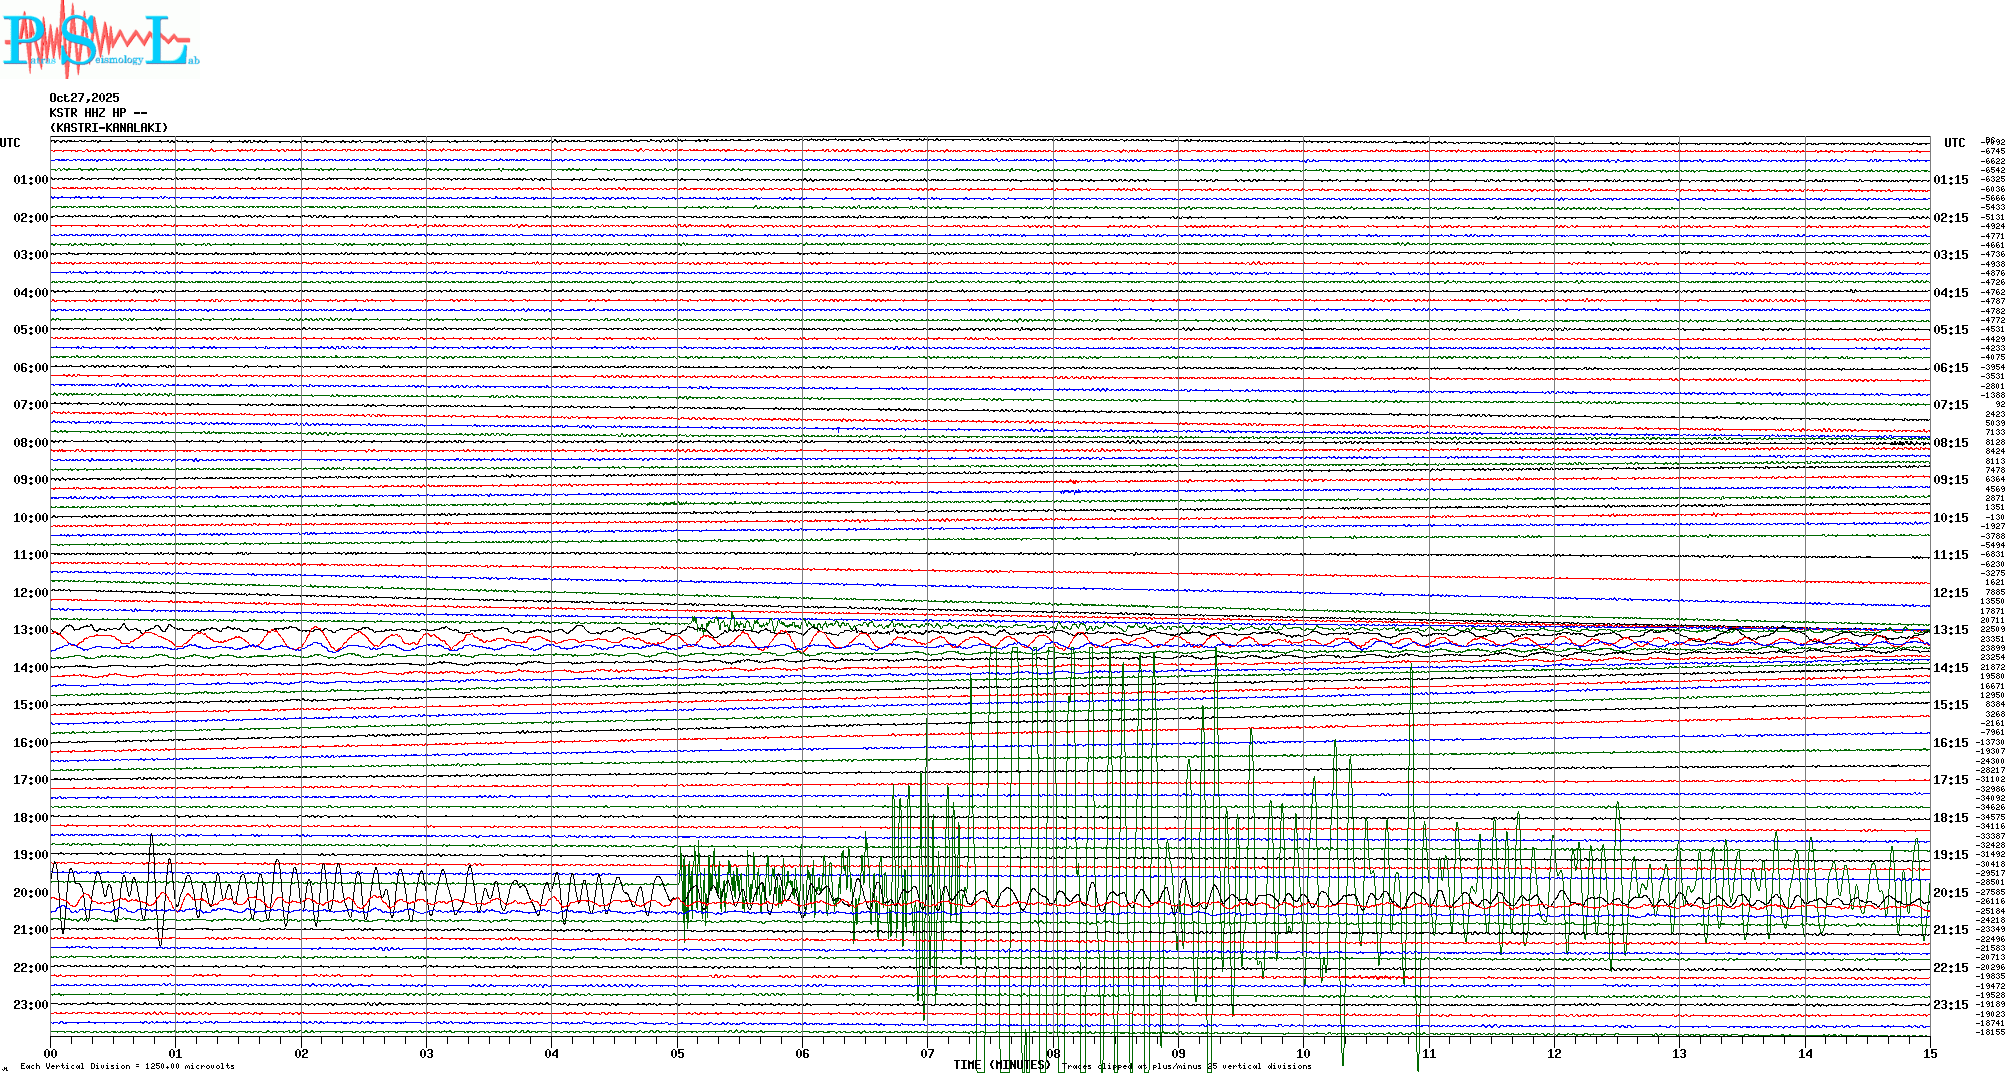Click the (KASTRI-KANALAKI) station name text
Screen dimensions: 2010x1080
(109, 128)
